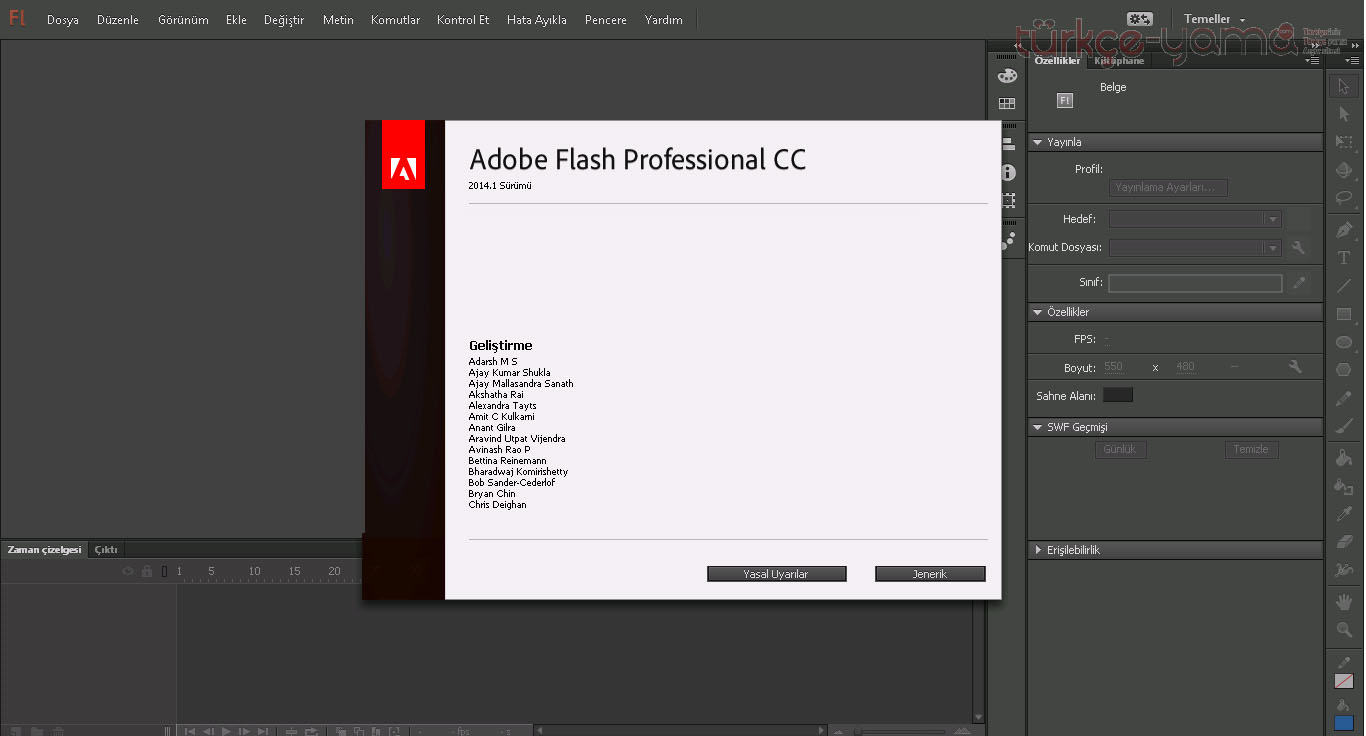The width and height of the screenshot is (1366, 736).
Task: Select the Subselection tool
Action: click(1344, 114)
